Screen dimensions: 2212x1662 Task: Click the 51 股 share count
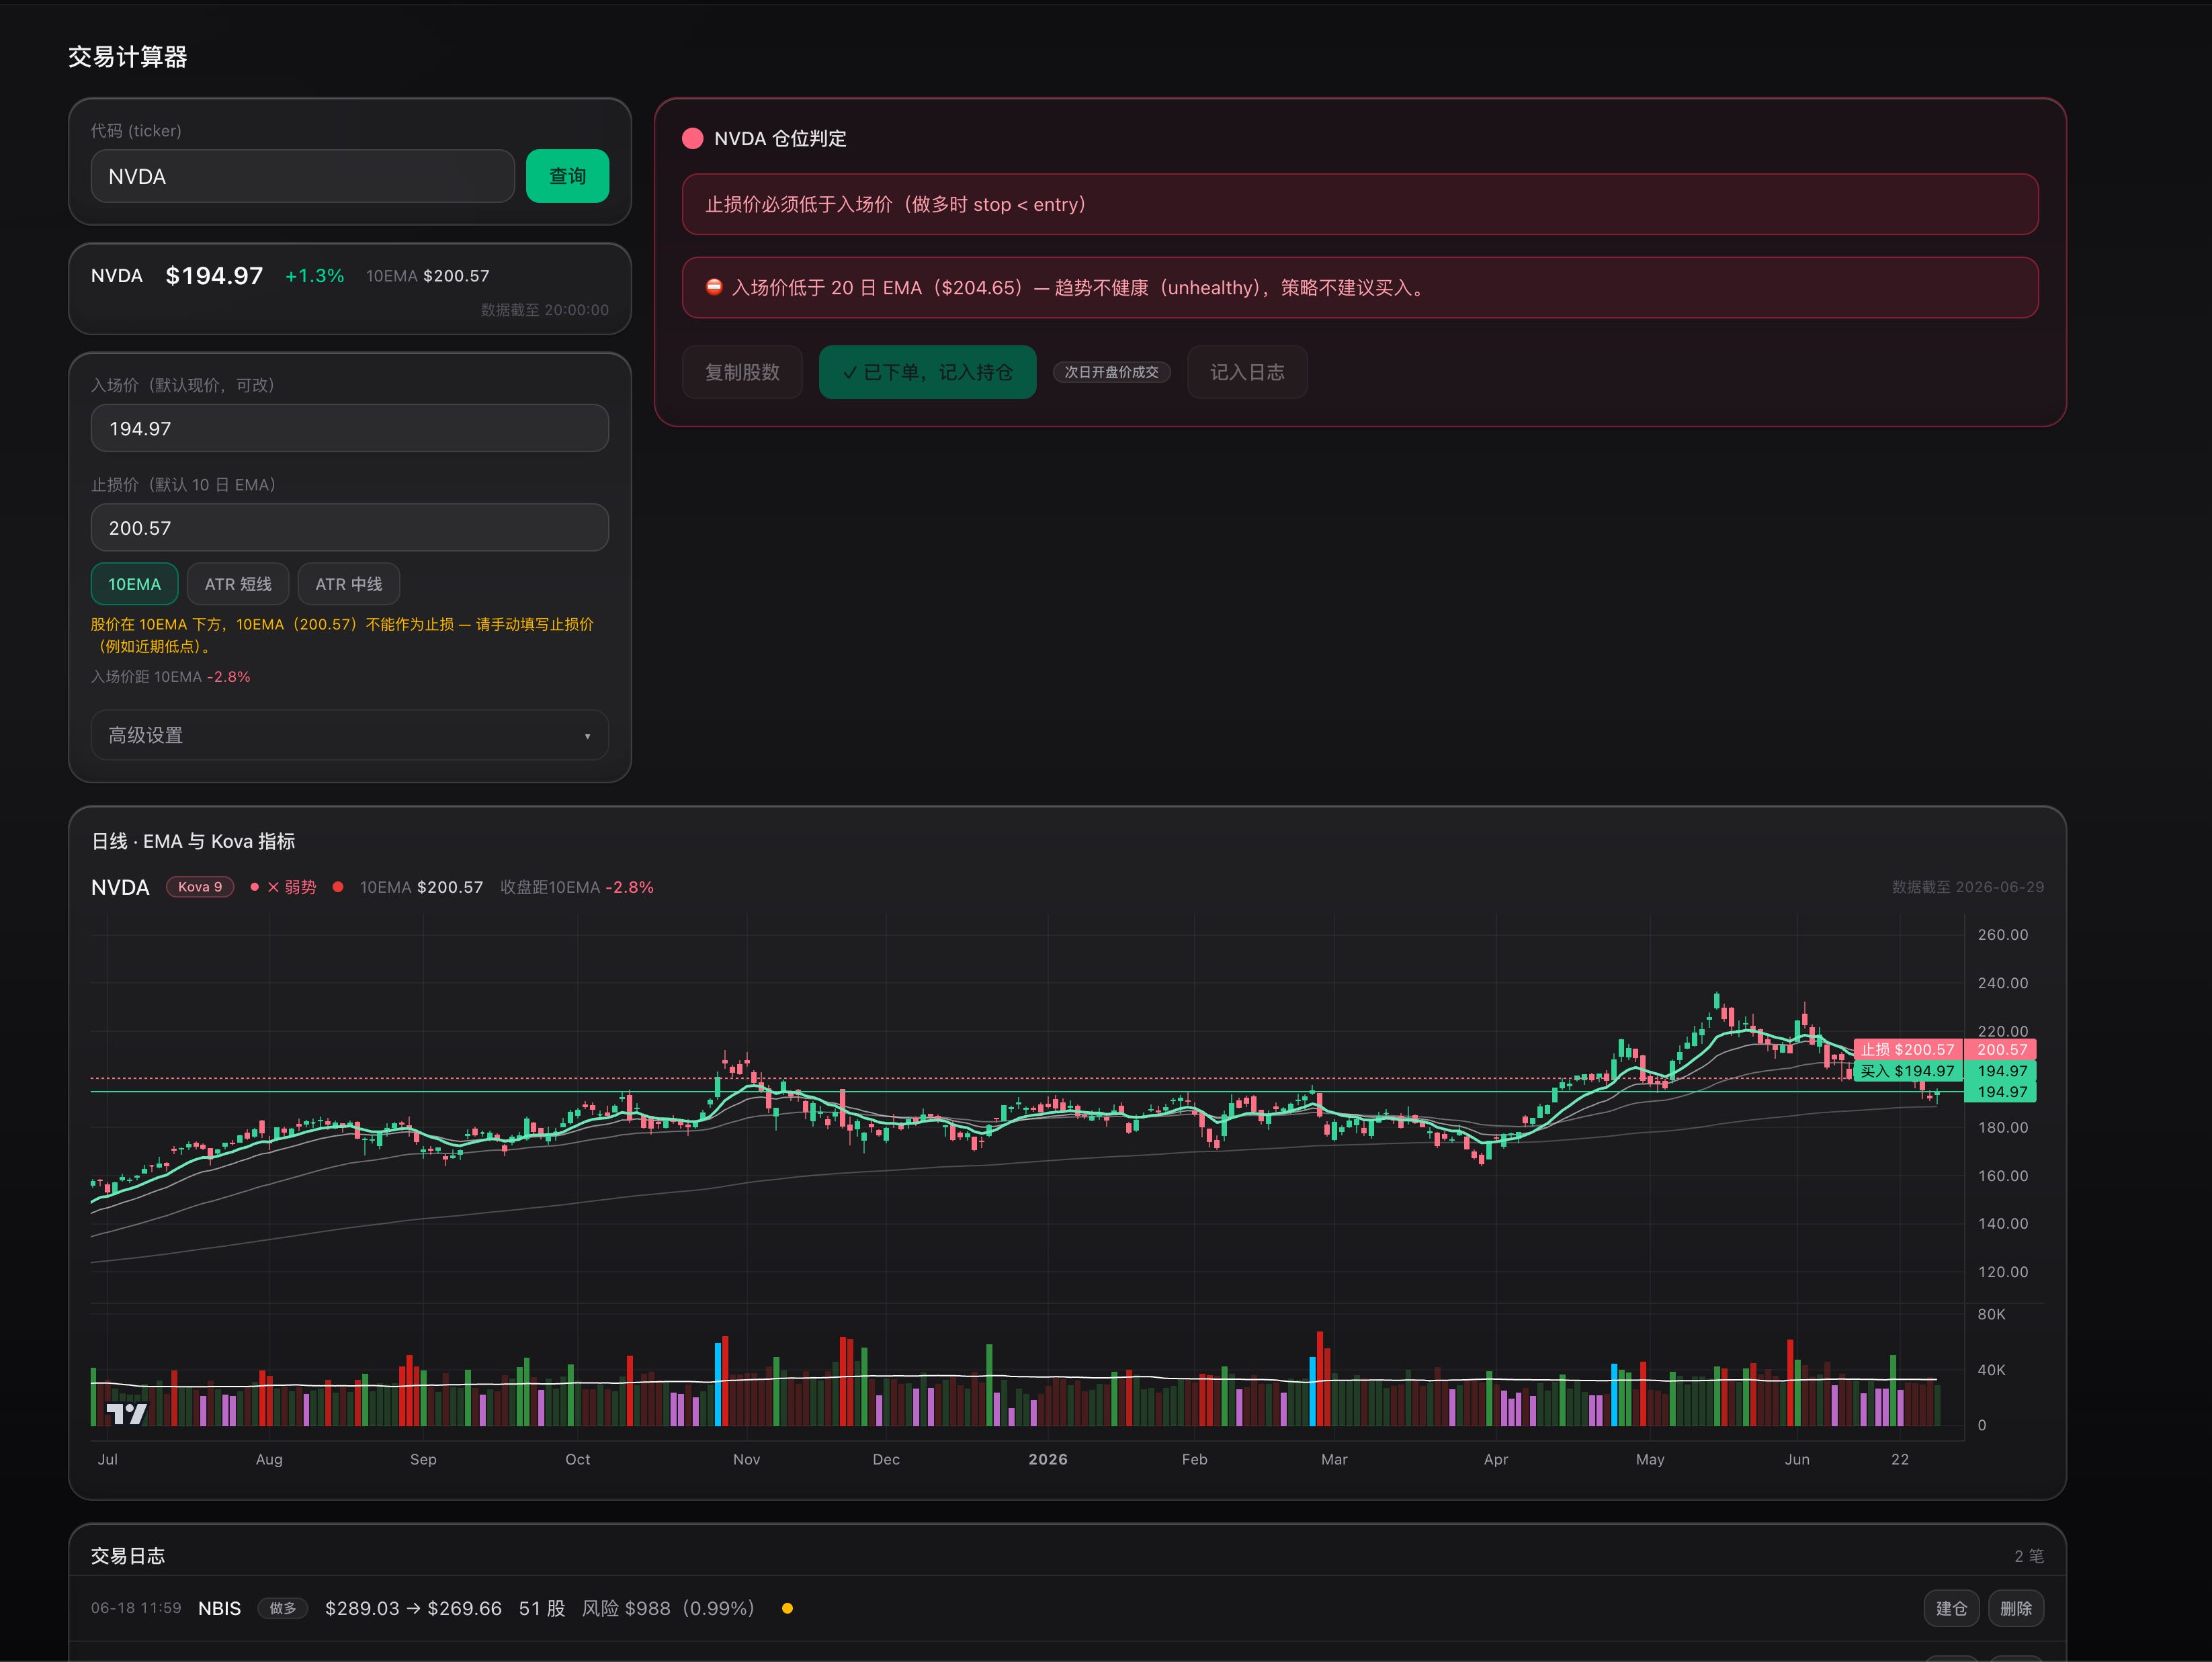[542, 1608]
